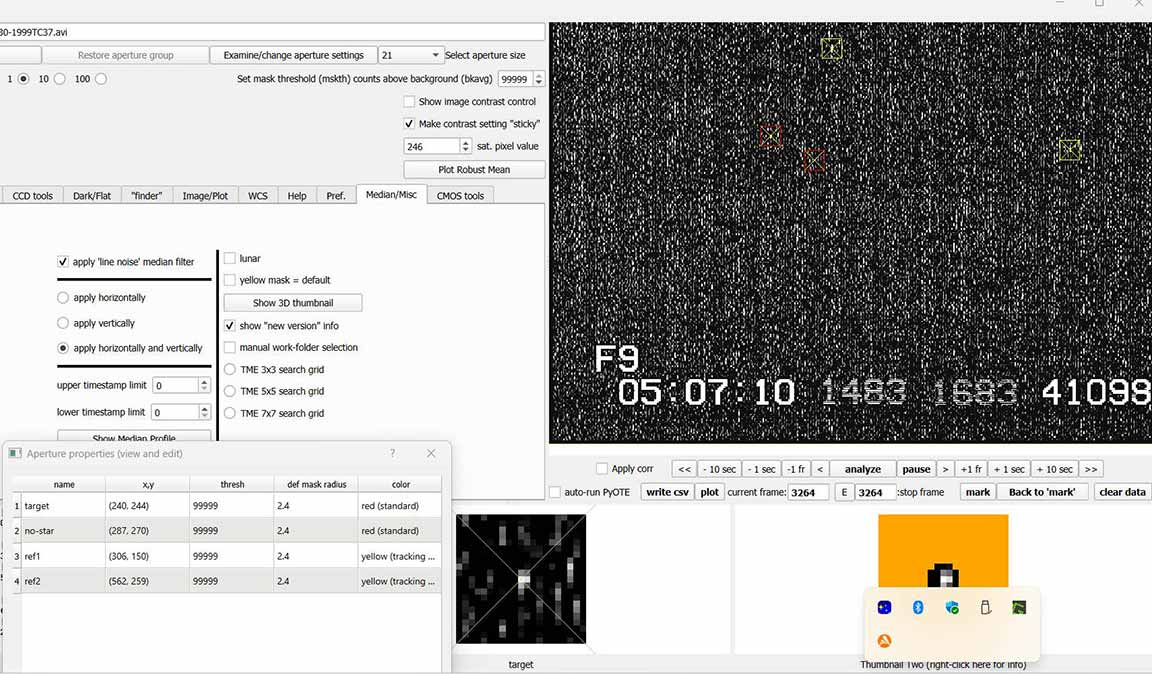Close the Aperture properties dialog
Screen dimensions: 1152x674
431,453
